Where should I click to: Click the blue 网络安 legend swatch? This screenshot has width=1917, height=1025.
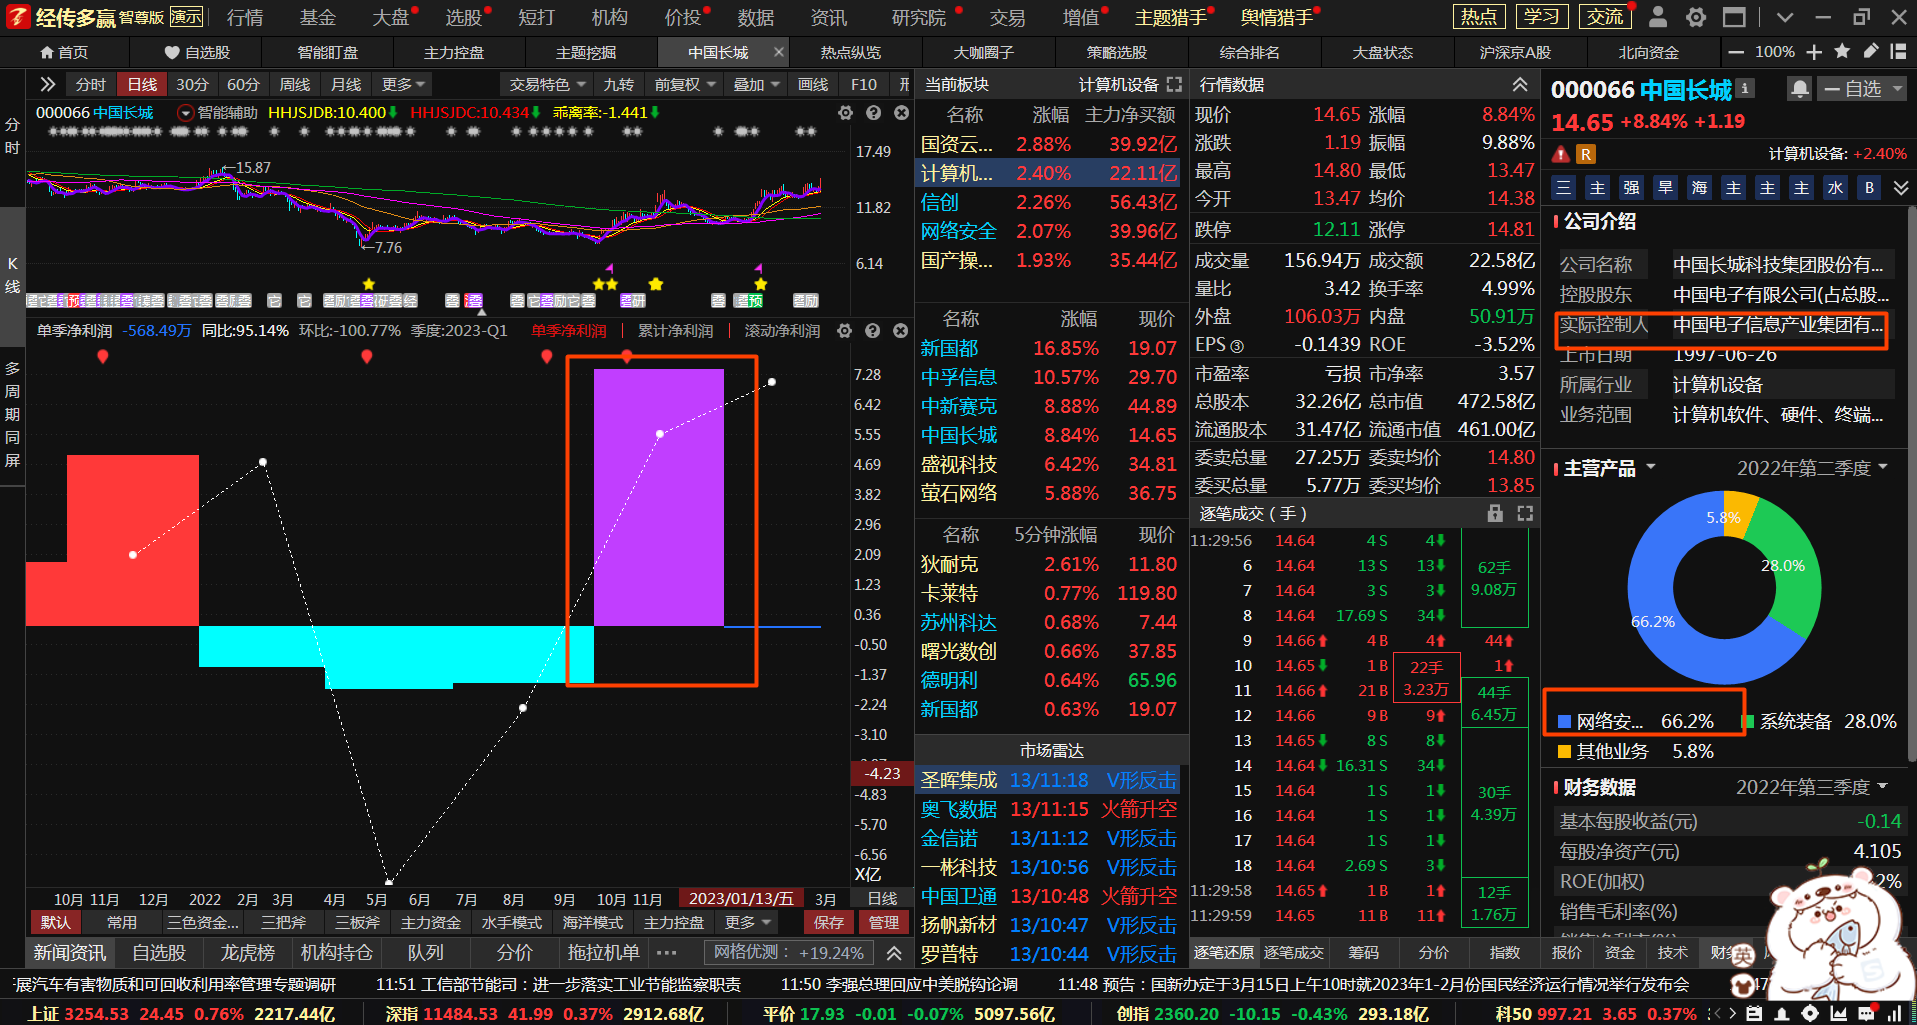tap(1565, 721)
